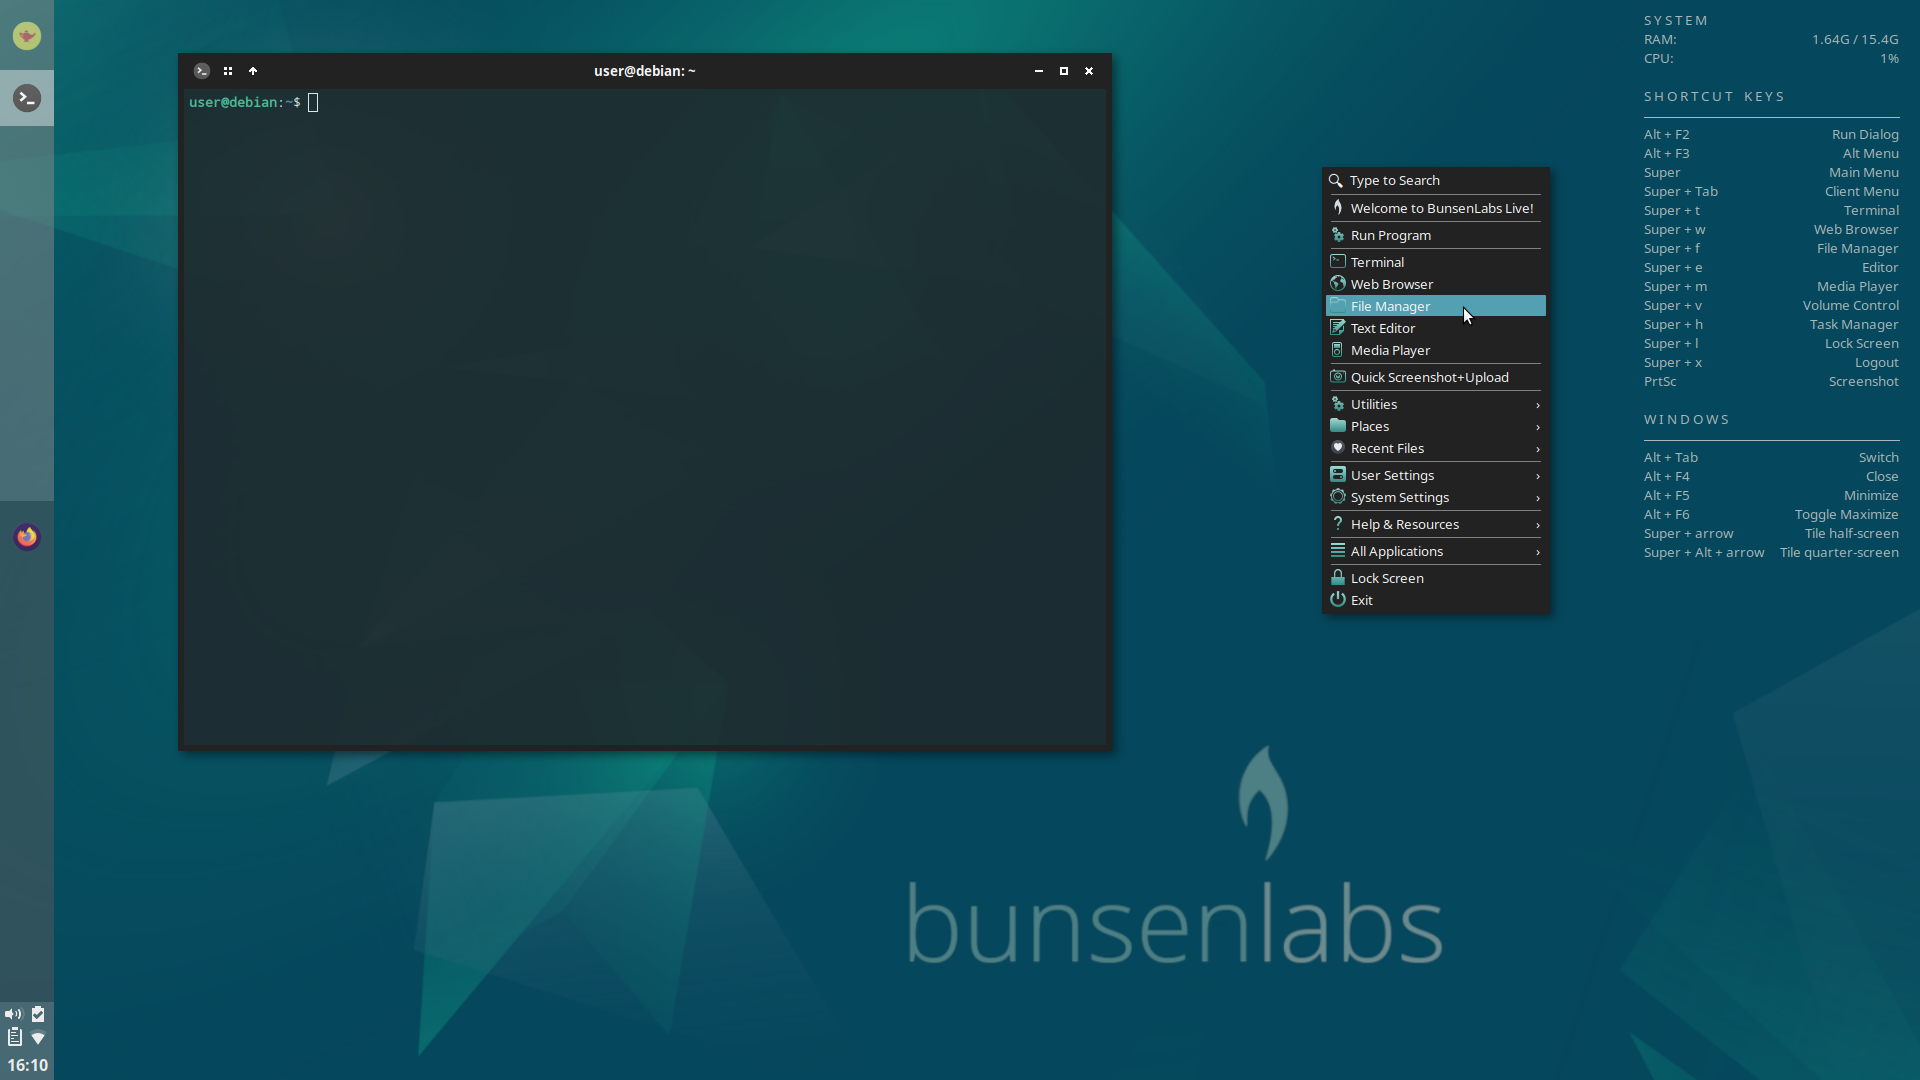Expand the System Settings submenu
The width and height of the screenshot is (1920, 1080).
click(1436, 497)
